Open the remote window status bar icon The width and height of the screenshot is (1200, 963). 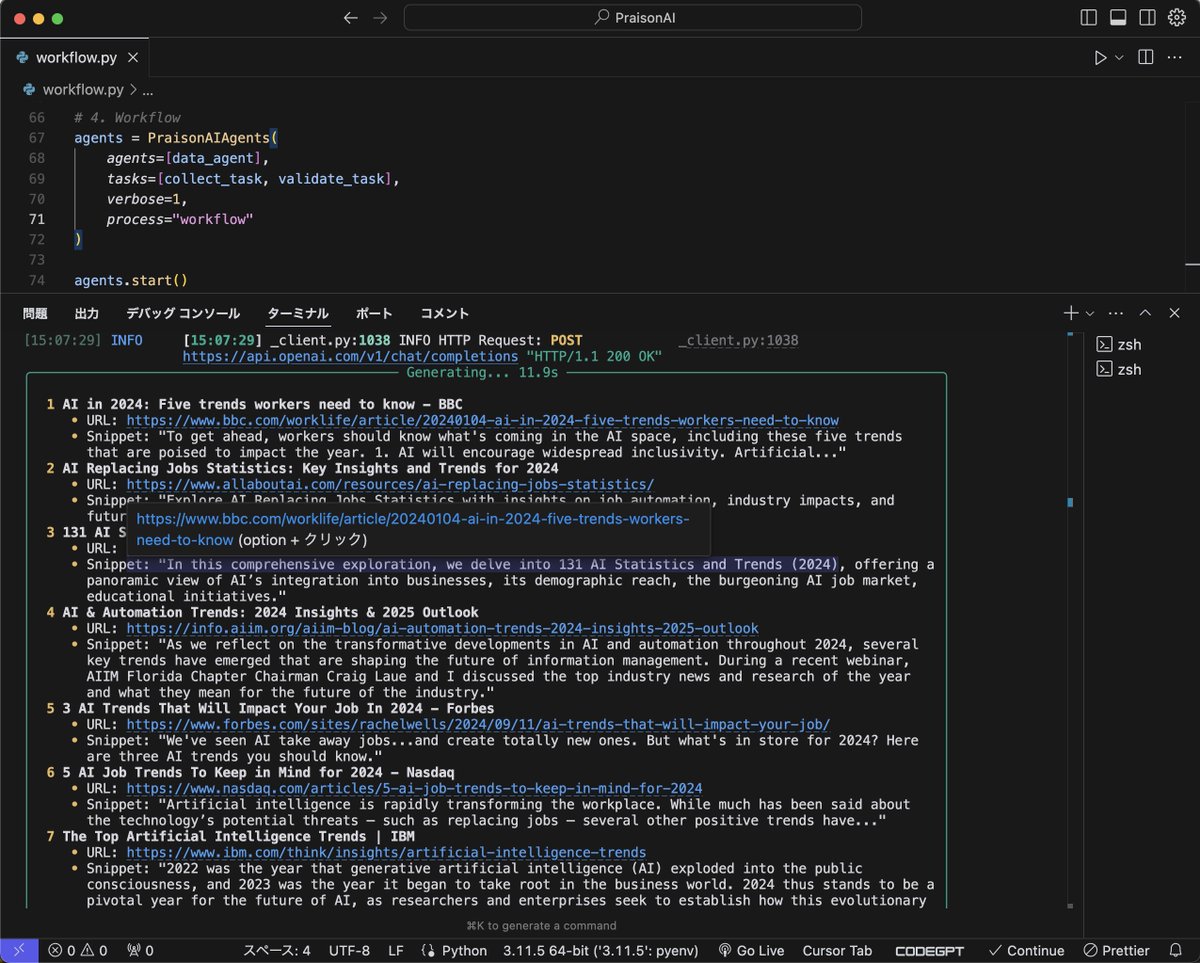point(19,950)
